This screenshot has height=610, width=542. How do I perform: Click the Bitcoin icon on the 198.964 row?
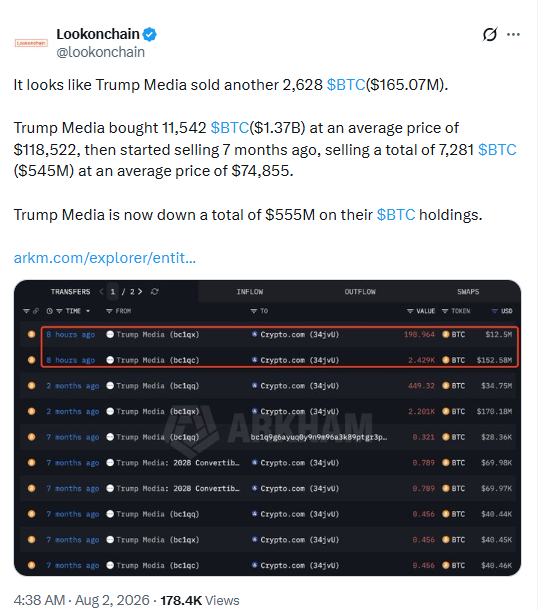click(446, 334)
